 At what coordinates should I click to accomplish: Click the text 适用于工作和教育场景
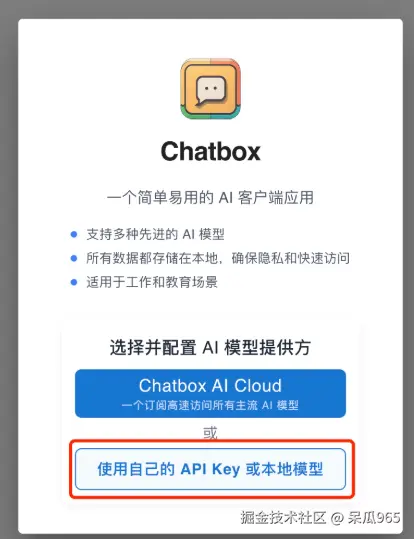point(152,282)
